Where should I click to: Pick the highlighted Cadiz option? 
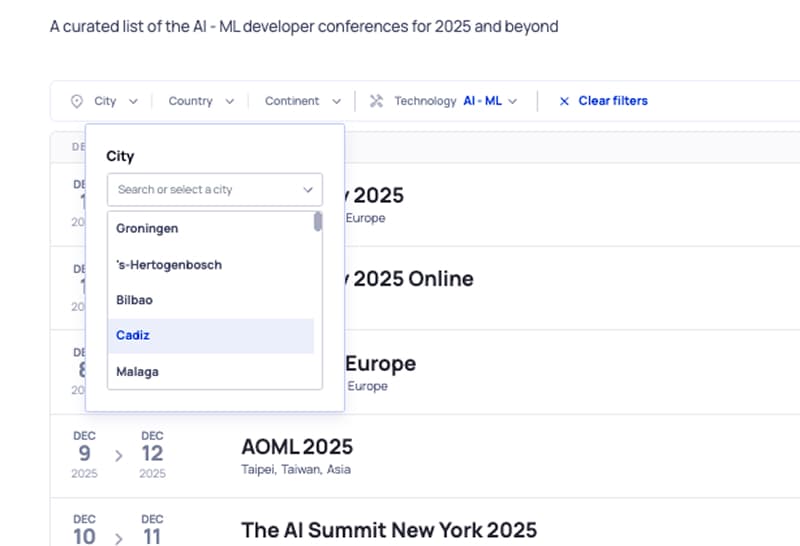pyautogui.click(x=133, y=336)
